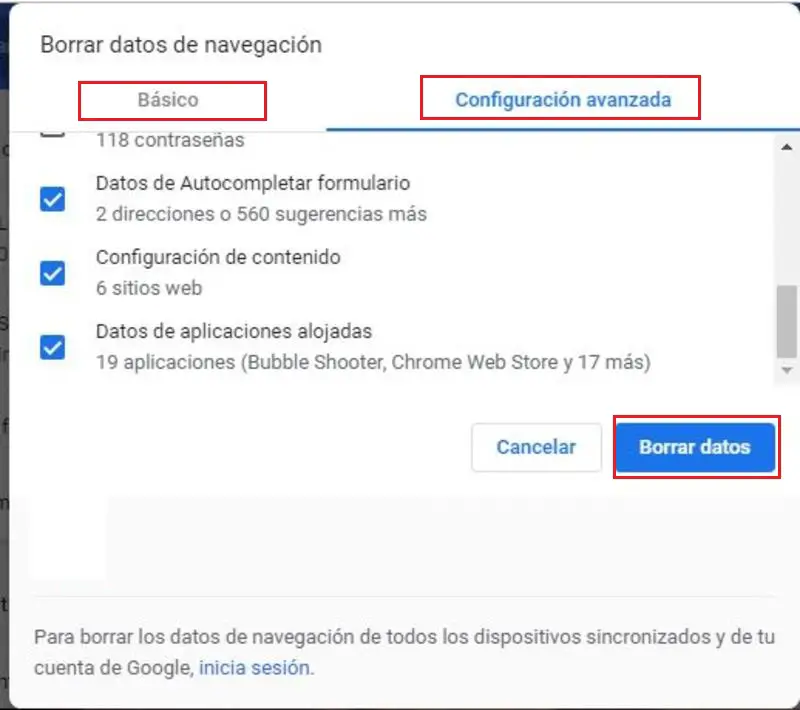The width and height of the screenshot is (800, 710).
Task: Click the Borrar datos de navegación title
Action: [181, 45]
